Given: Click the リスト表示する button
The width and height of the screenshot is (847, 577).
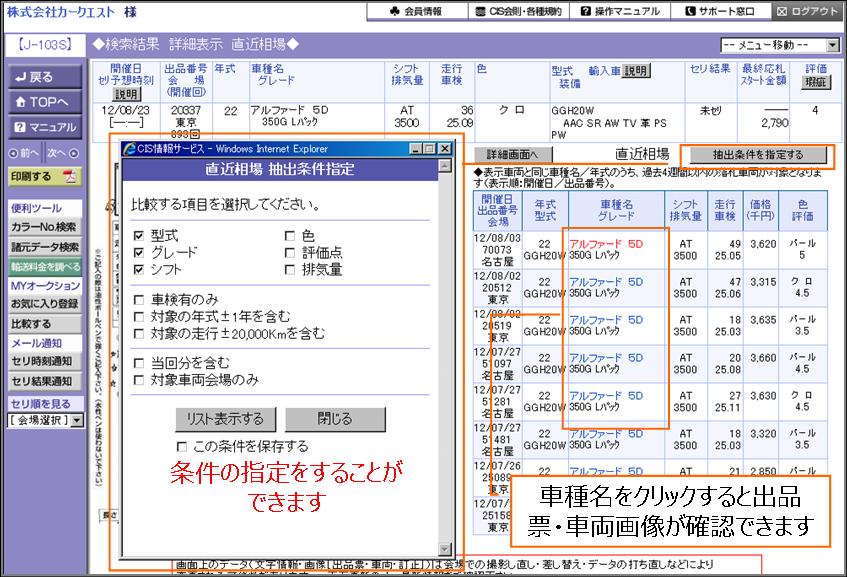Looking at the screenshot, I should [x=225, y=419].
